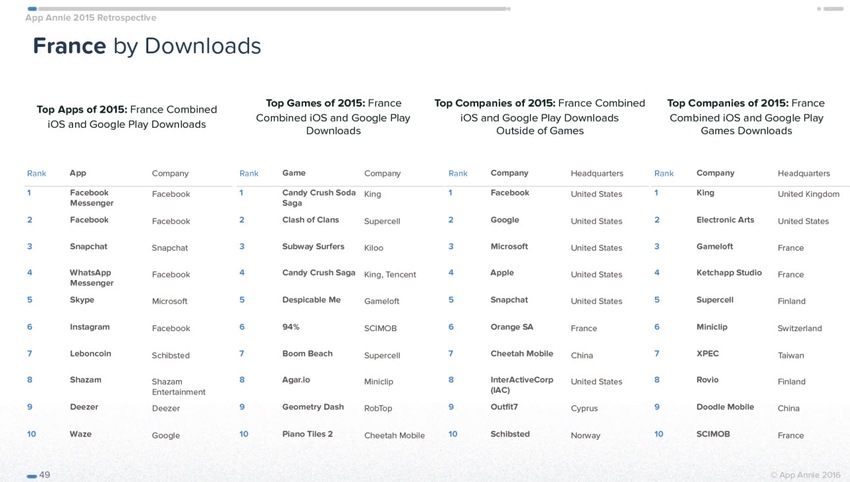Click 'Gameloft' in games companies table

tap(714, 246)
